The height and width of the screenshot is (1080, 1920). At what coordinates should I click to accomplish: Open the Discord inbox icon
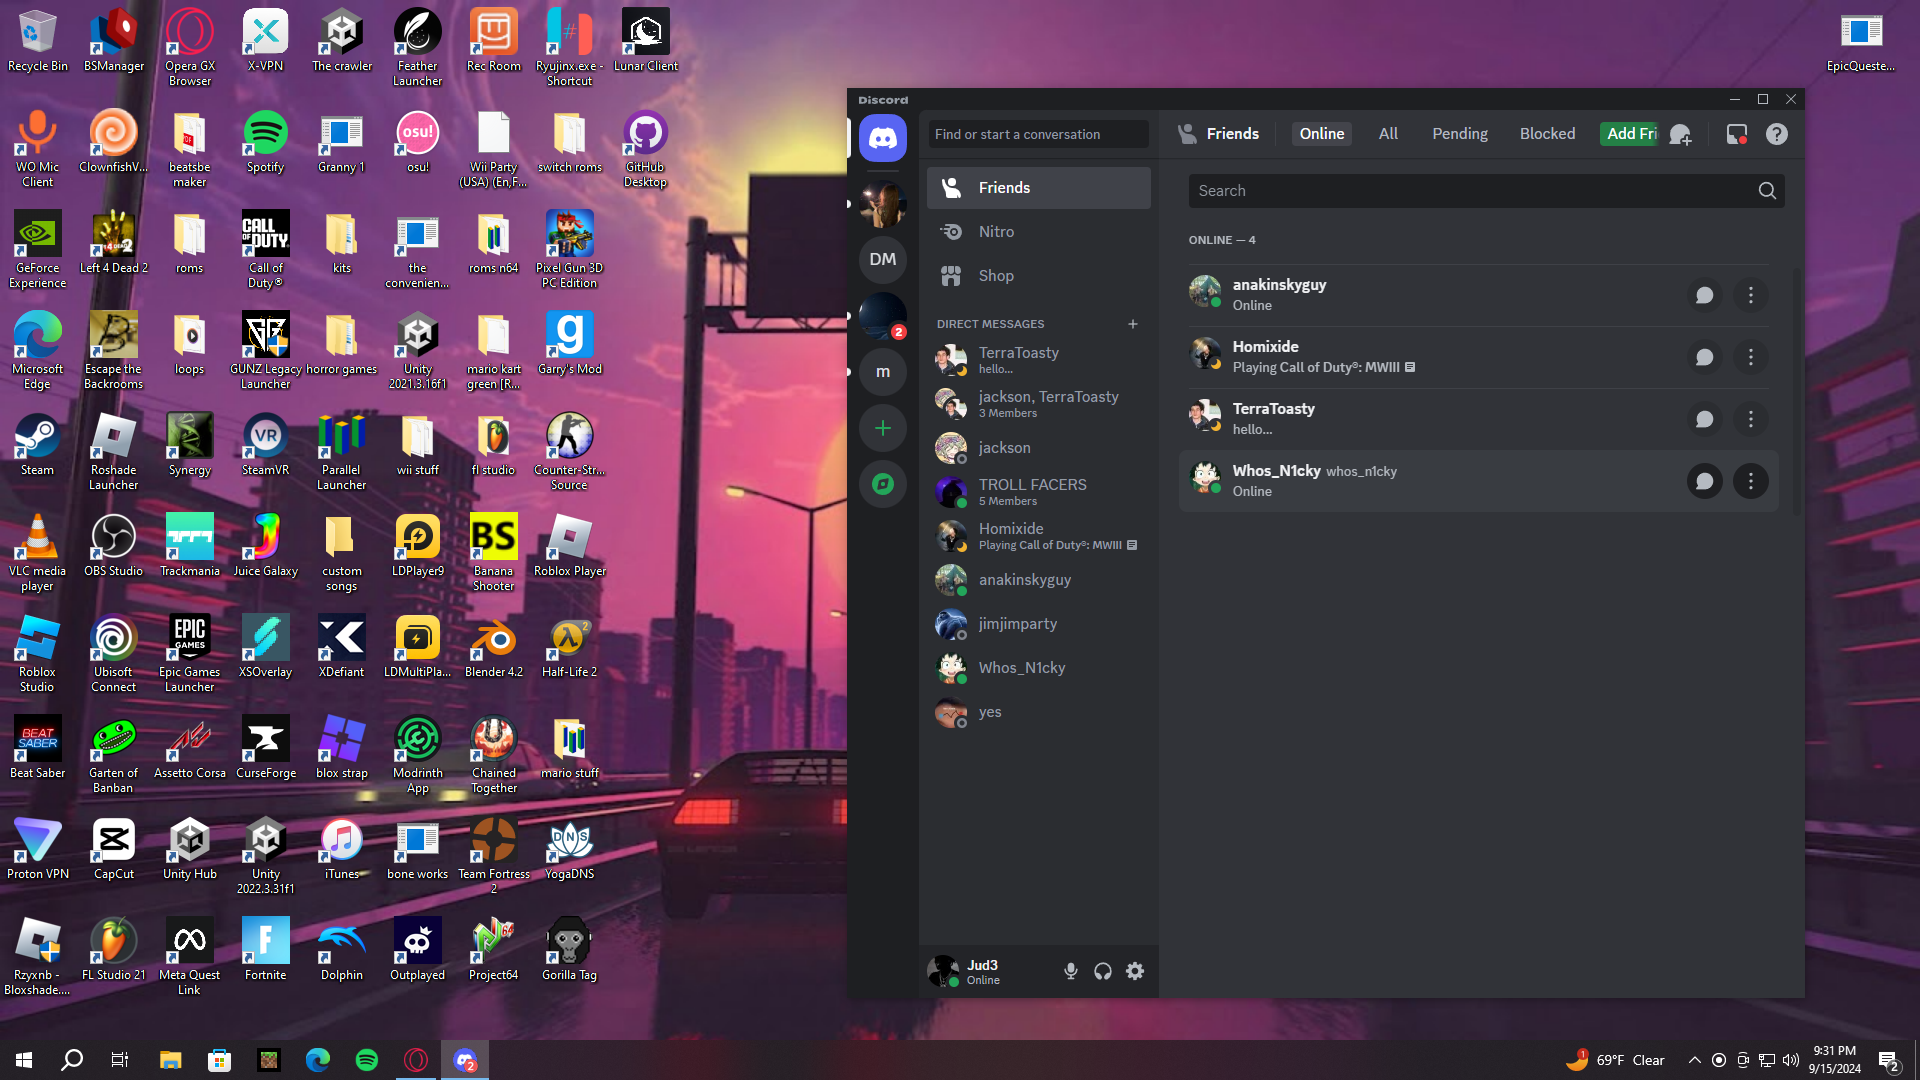point(1737,135)
